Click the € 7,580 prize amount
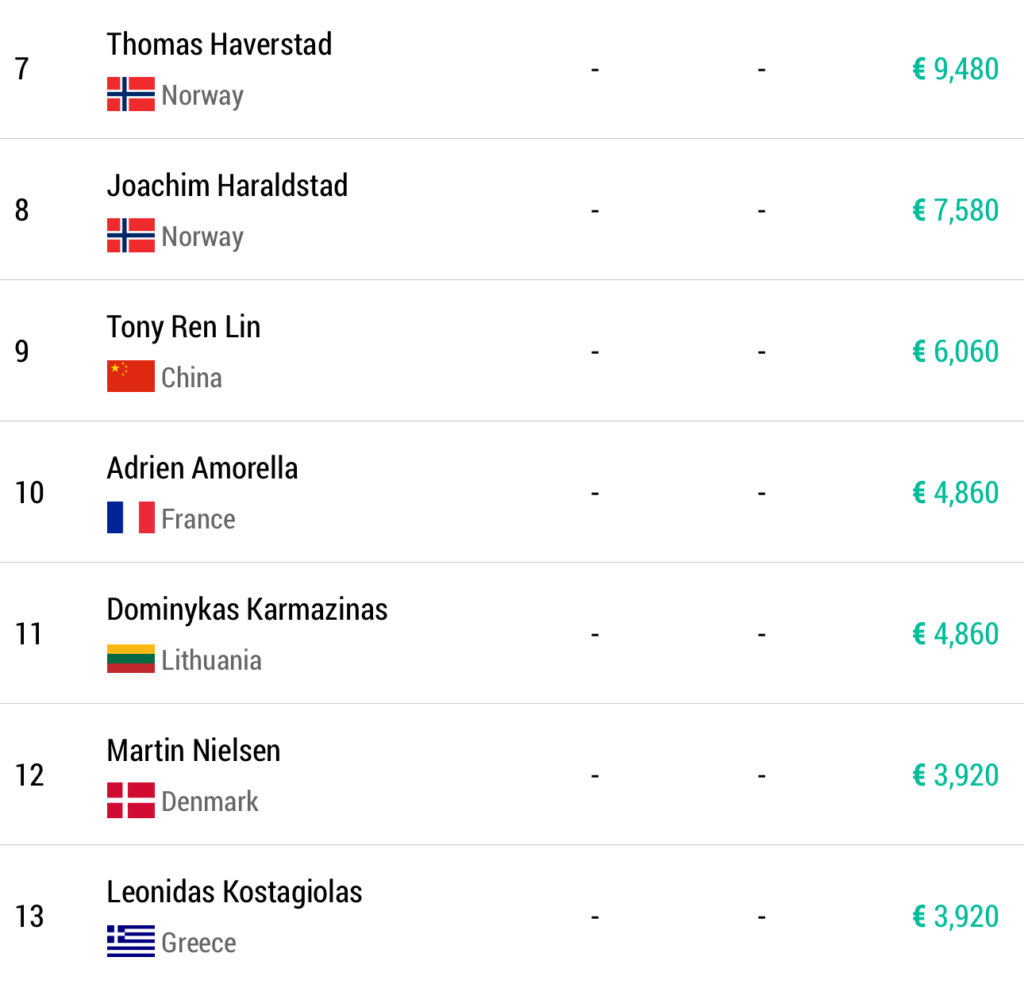Screen dimensions: 1024x984 (x=955, y=210)
